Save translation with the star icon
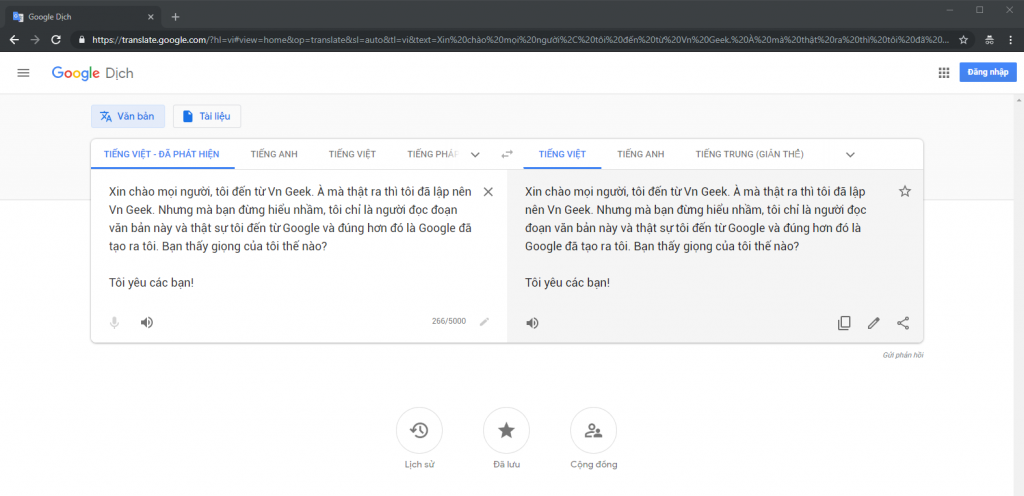This screenshot has width=1024, height=496. point(904,191)
